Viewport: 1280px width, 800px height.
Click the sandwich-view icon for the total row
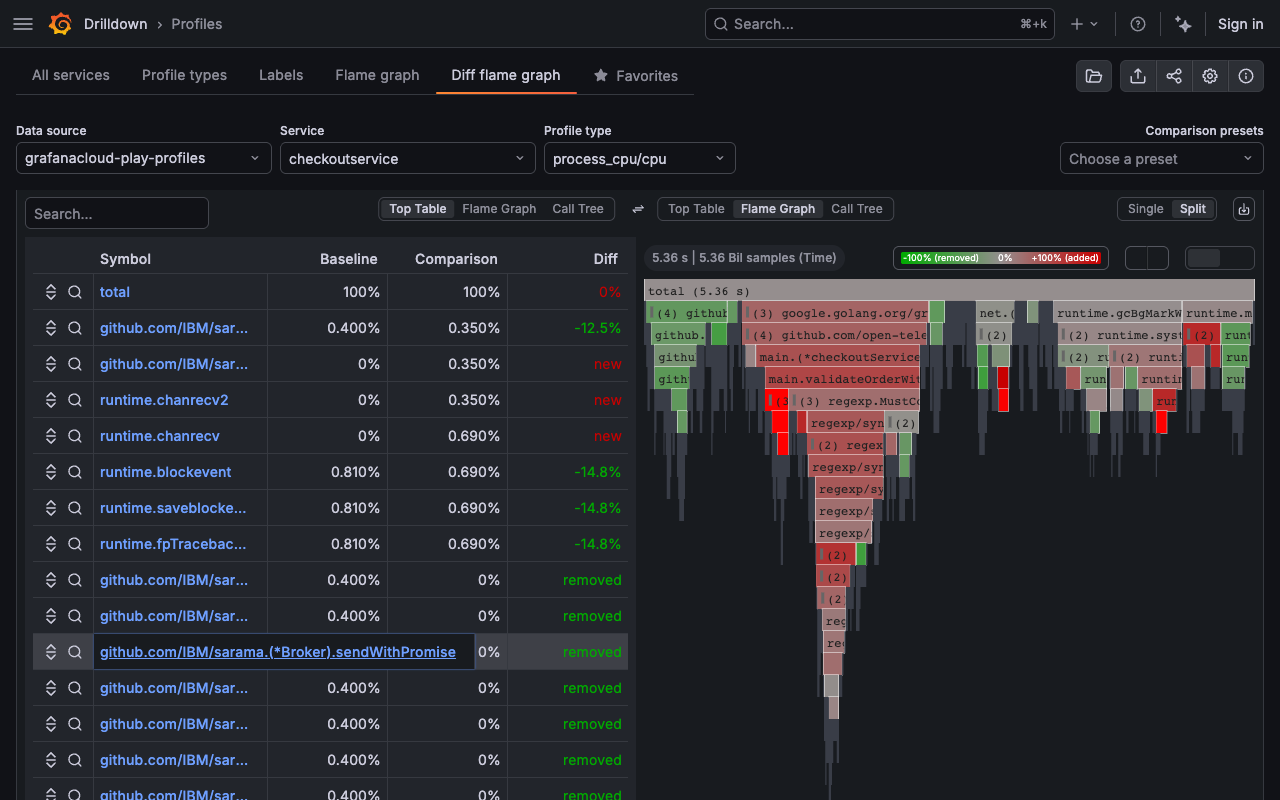(x=51, y=292)
